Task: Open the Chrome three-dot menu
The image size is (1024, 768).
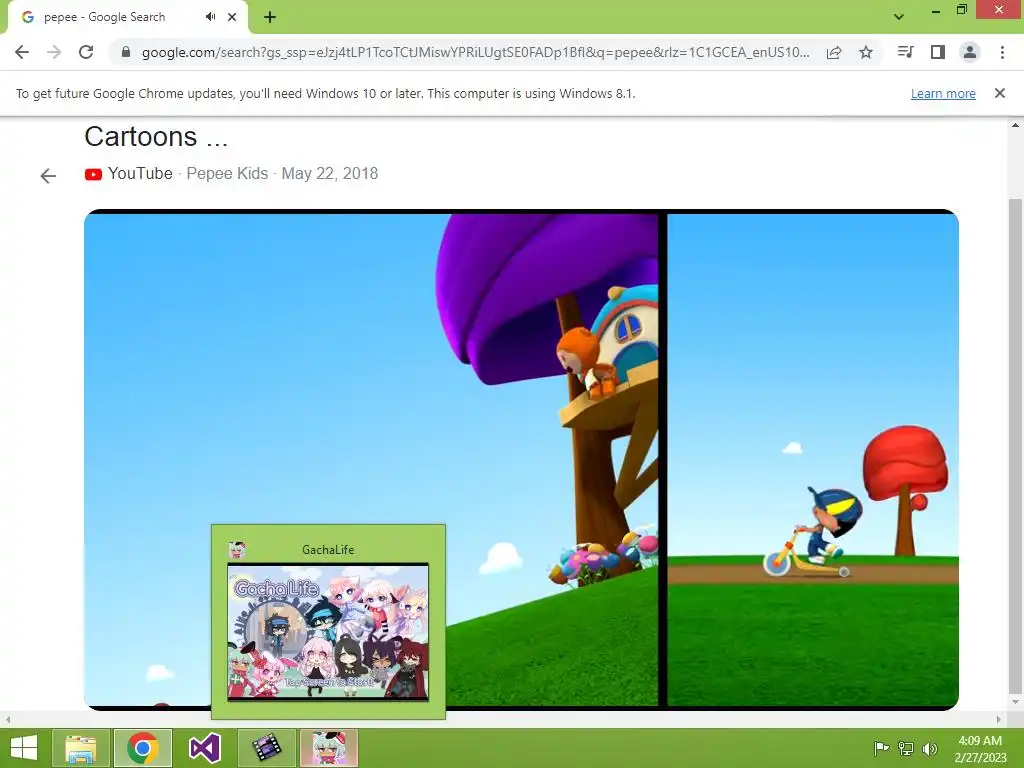Action: pyautogui.click(x=1002, y=52)
